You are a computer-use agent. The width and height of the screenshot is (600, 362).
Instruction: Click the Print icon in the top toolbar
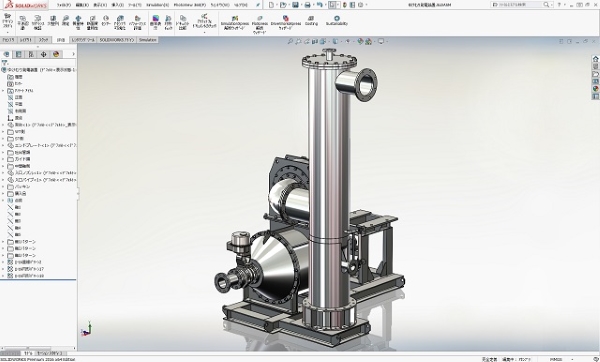pos(307,5)
